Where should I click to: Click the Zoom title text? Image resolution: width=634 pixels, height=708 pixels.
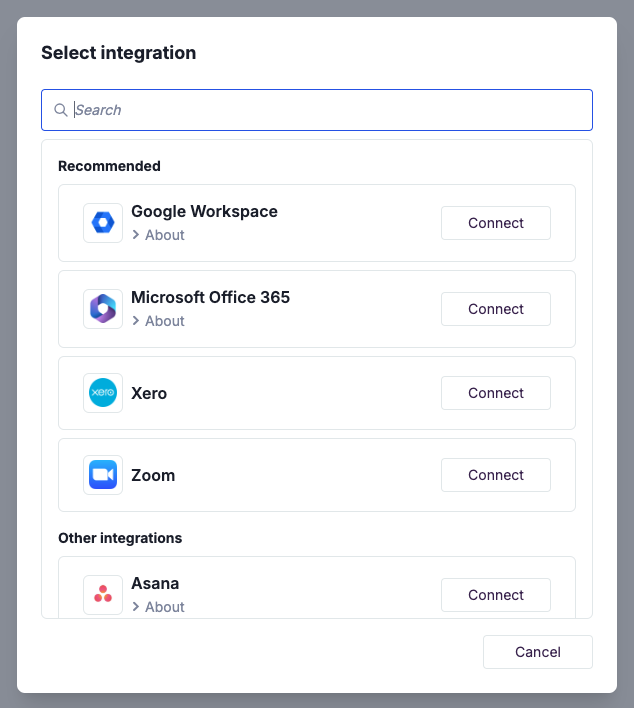[x=153, y=475]
